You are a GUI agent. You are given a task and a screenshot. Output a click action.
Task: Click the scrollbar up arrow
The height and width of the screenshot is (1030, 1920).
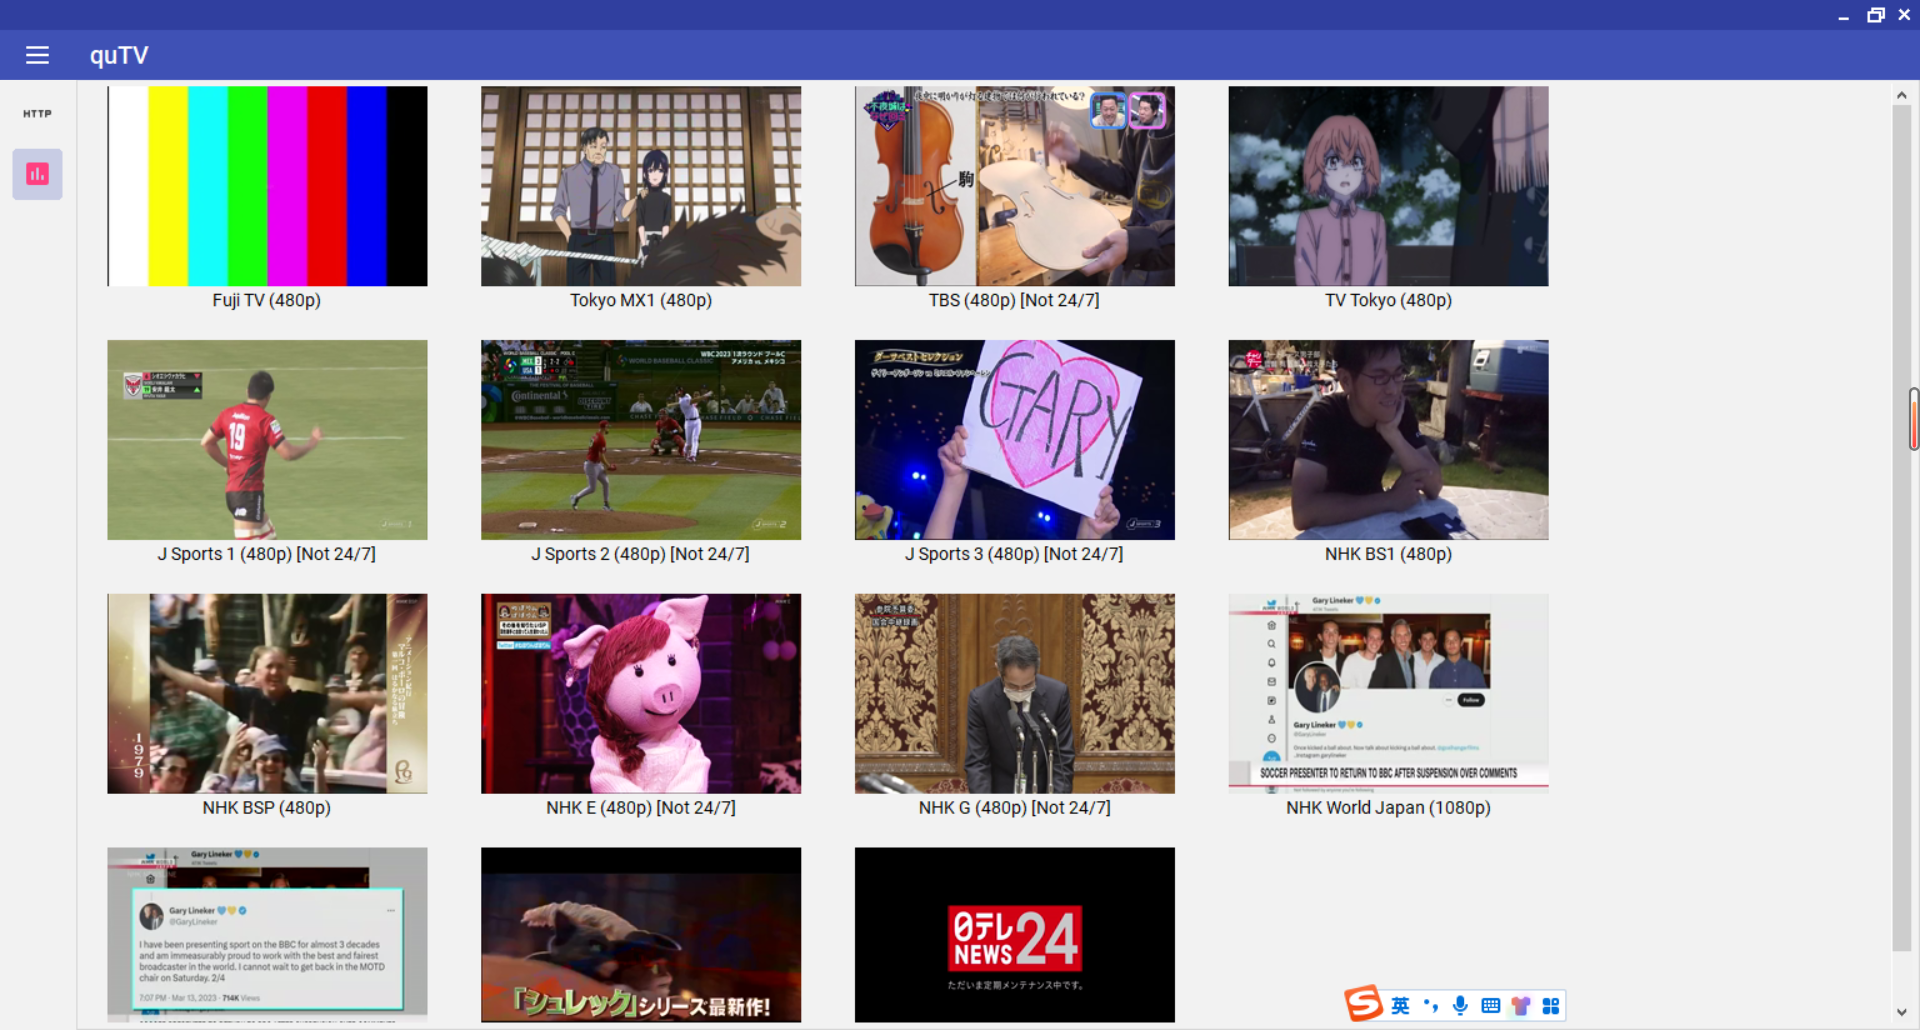point(1901,95)
